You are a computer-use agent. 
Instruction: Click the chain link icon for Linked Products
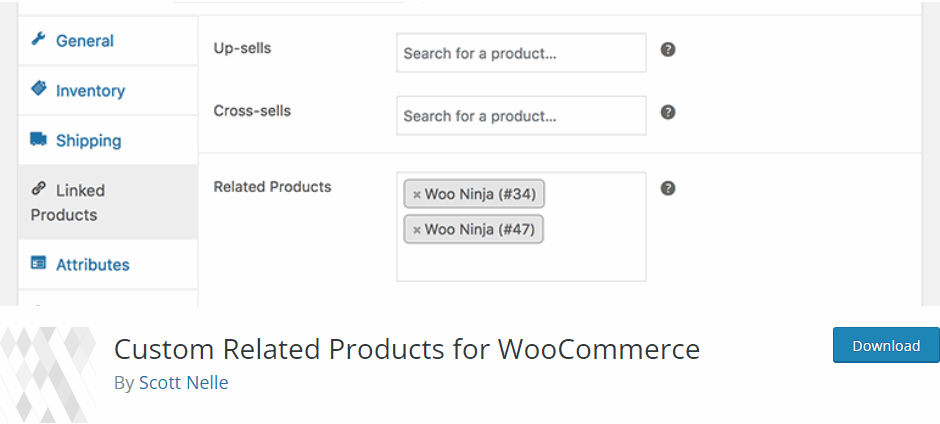38,189
